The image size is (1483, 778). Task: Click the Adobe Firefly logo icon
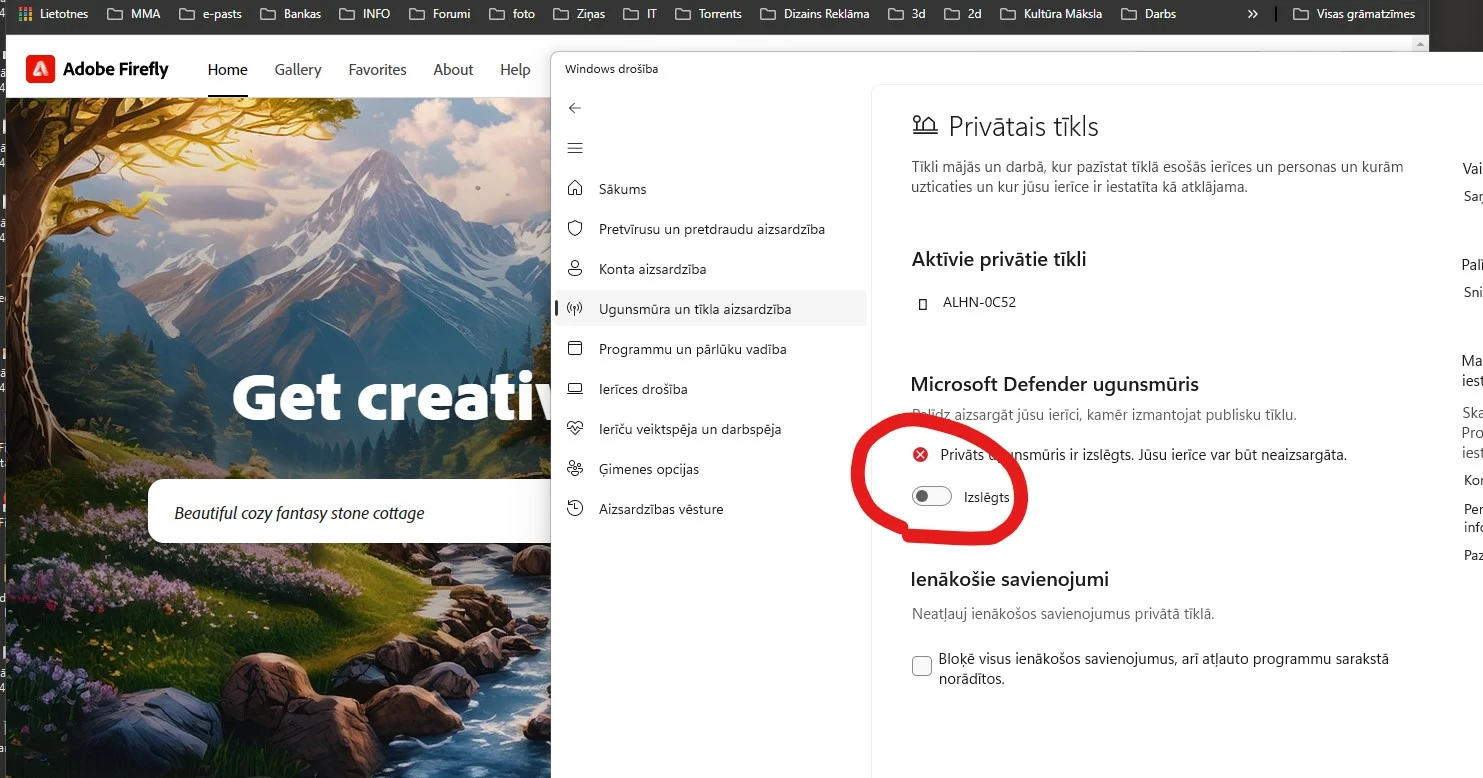[x=40, y=69]
